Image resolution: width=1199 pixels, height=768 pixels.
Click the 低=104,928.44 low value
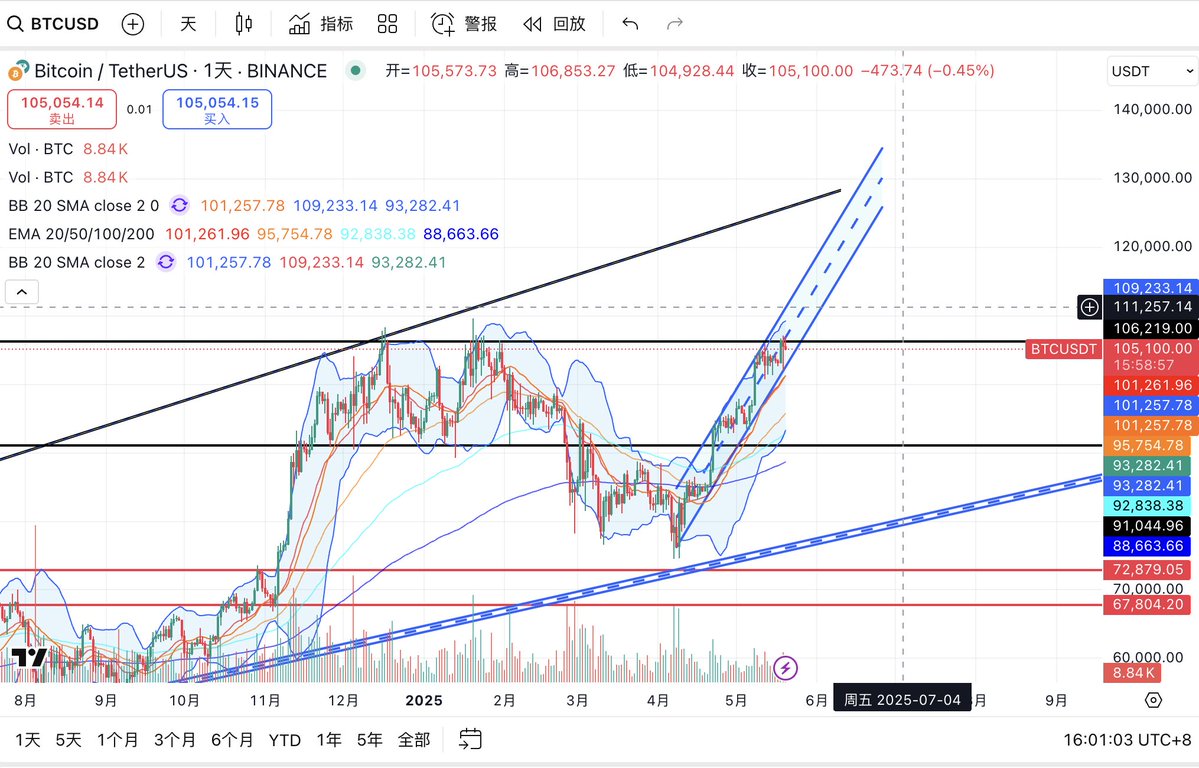coord(678,70)
